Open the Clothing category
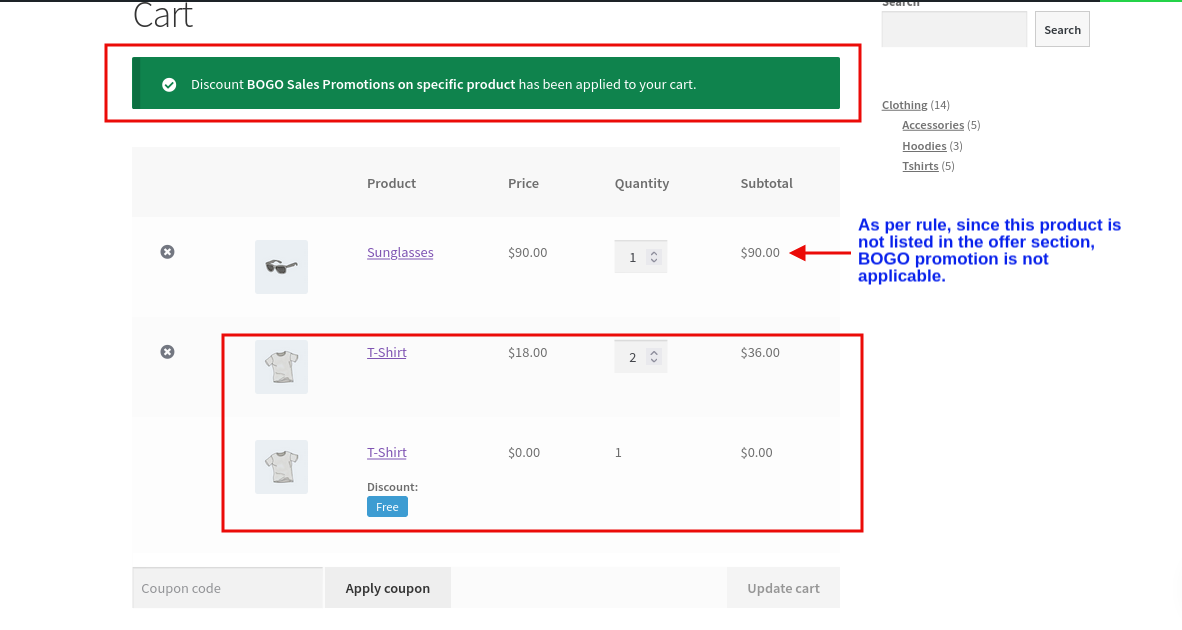Screen dimensions: 1182x630 click(904, 105)
